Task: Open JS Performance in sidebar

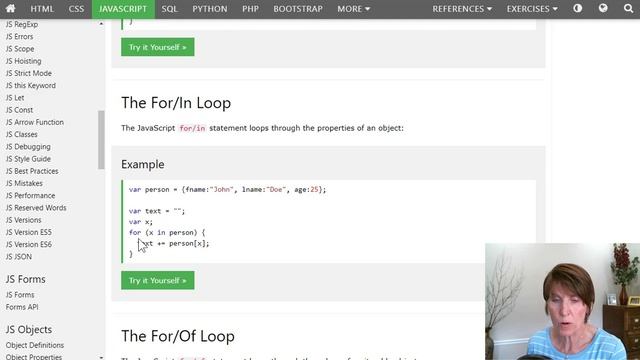Action: point(30,196)
